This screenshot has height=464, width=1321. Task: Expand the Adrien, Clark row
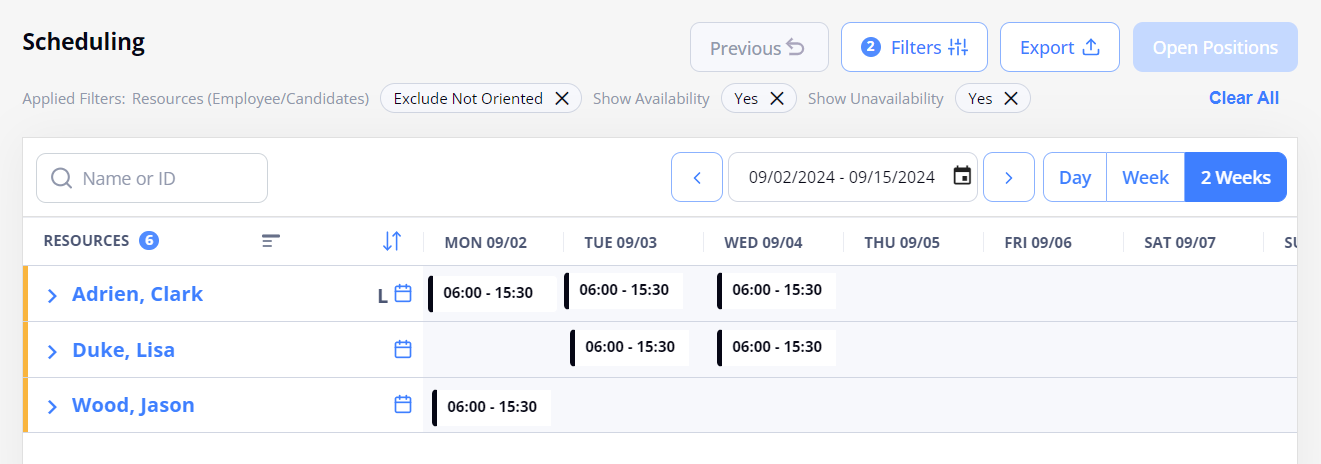point(53,295)
